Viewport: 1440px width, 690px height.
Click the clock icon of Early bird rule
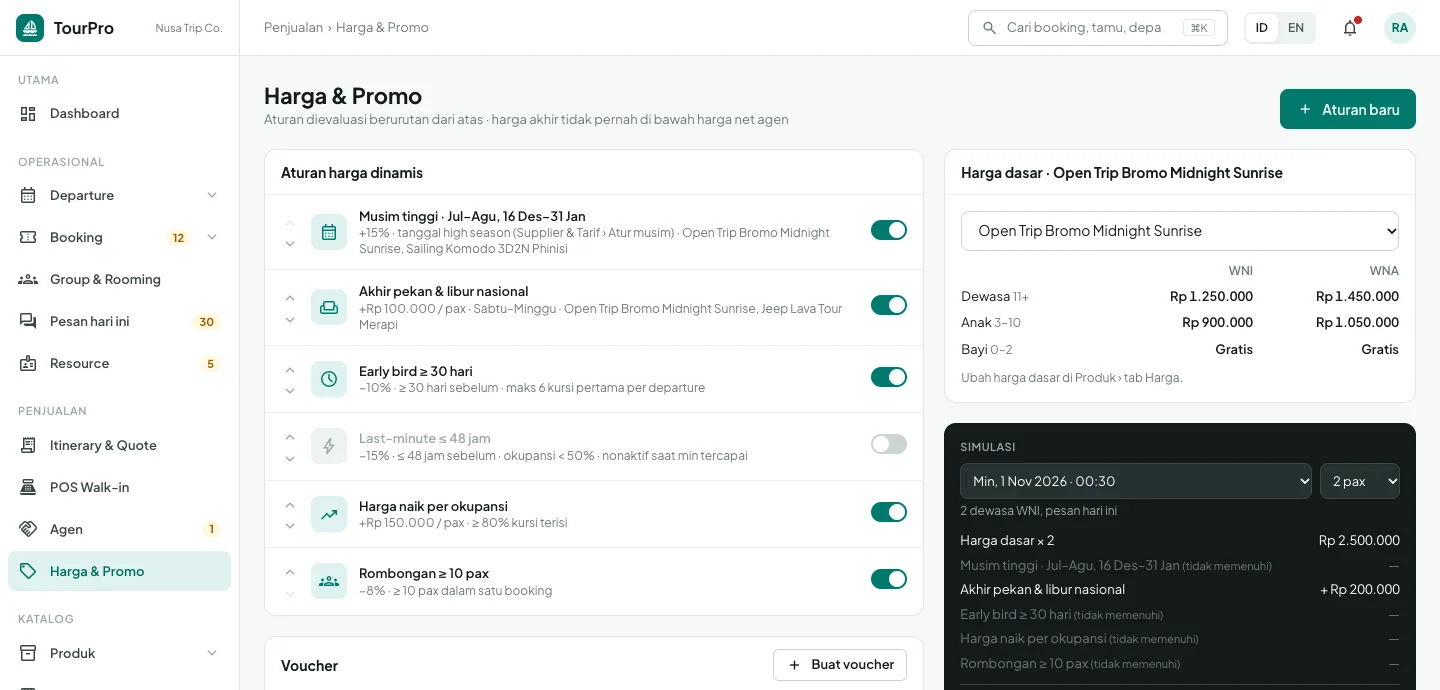coord(329,379)
